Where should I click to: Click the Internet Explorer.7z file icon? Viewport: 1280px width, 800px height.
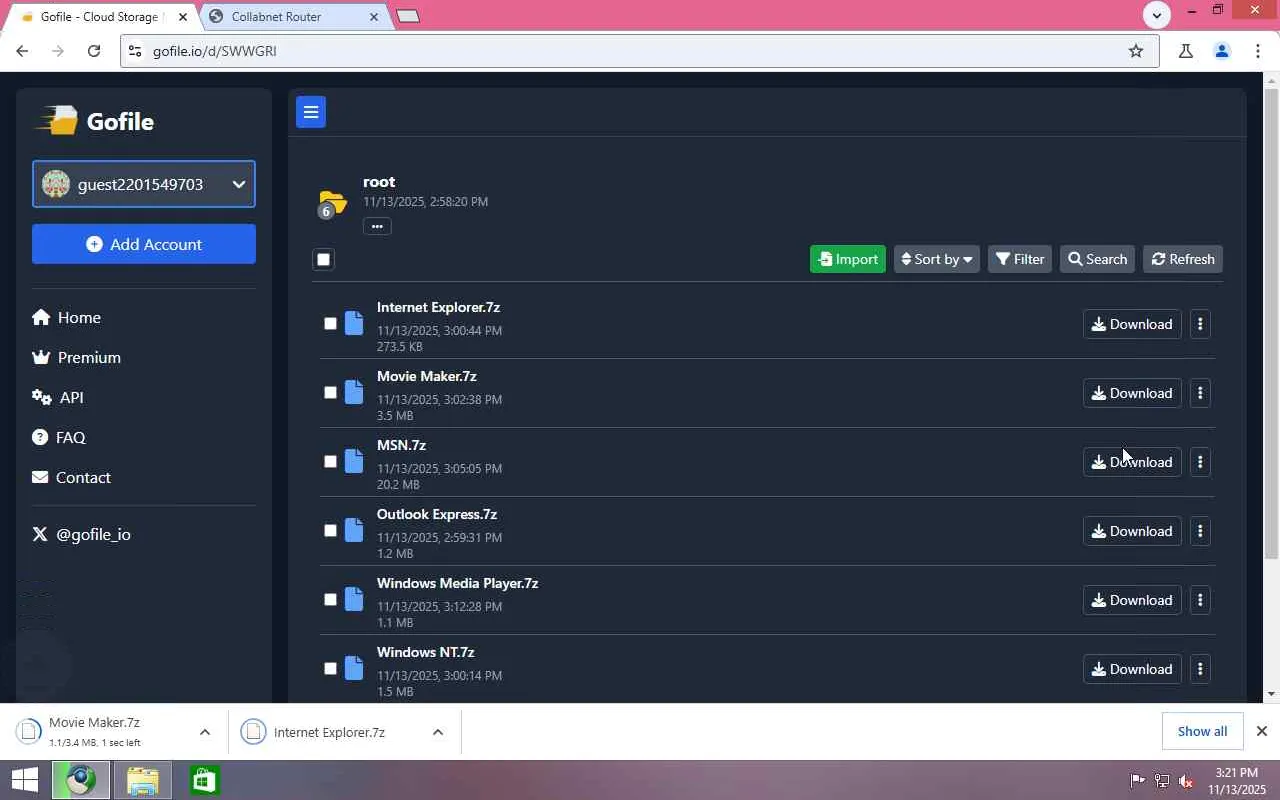click(x=354, y=323)
